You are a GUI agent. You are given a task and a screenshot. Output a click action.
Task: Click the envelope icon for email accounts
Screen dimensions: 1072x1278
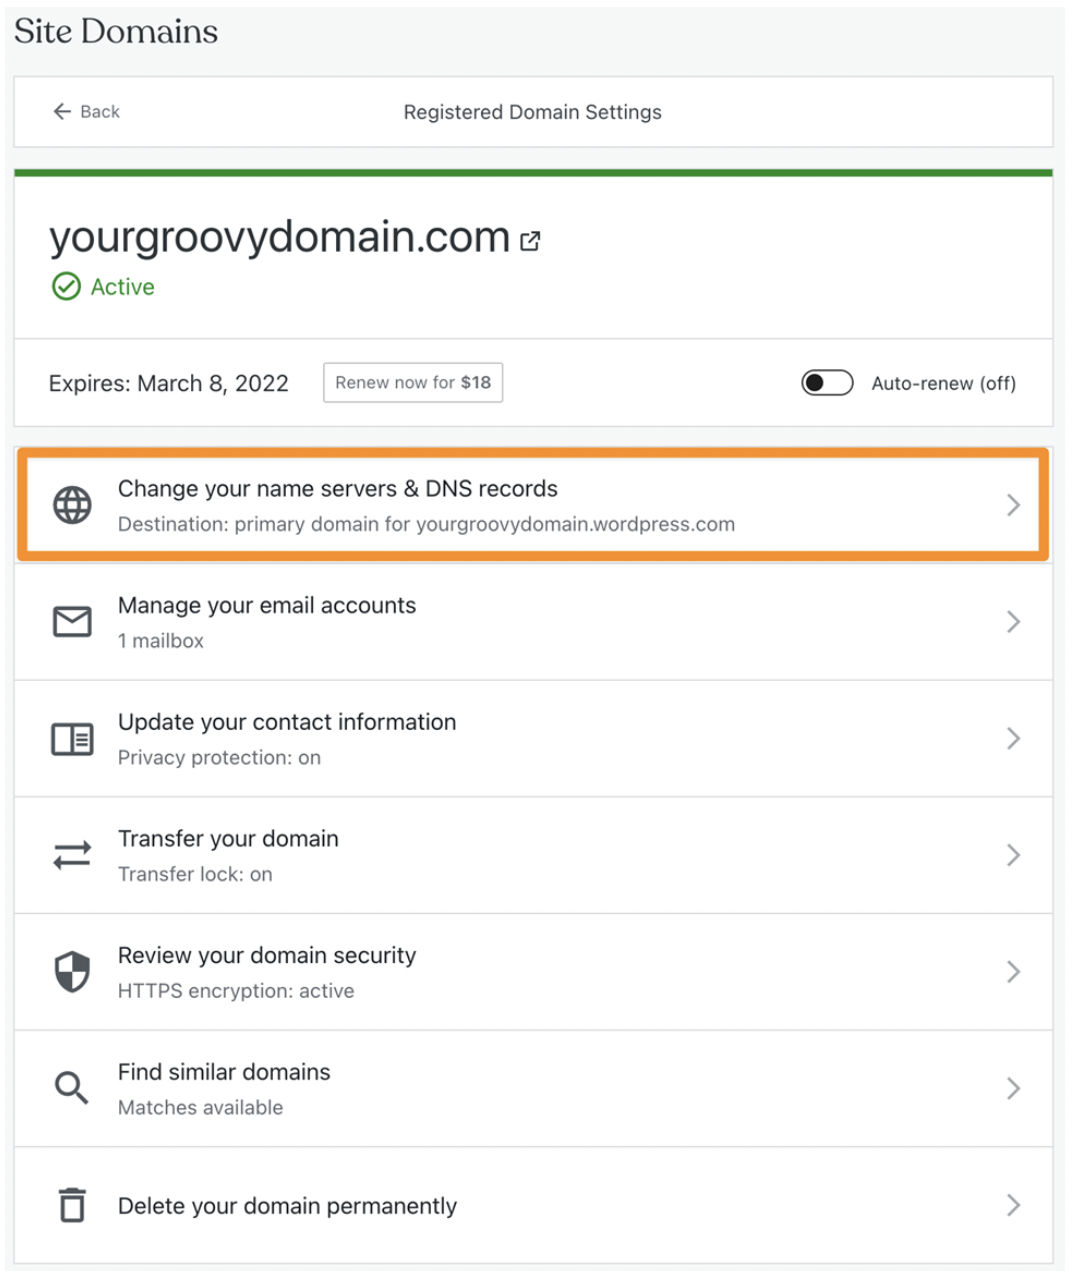71,621
